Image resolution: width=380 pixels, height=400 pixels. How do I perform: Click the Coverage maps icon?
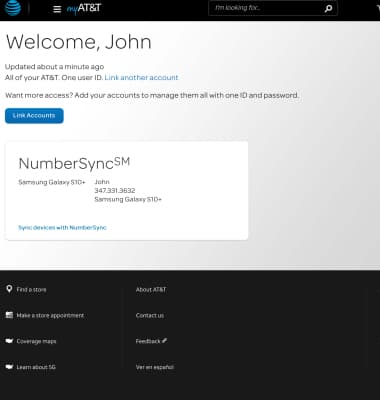[9, 341]
